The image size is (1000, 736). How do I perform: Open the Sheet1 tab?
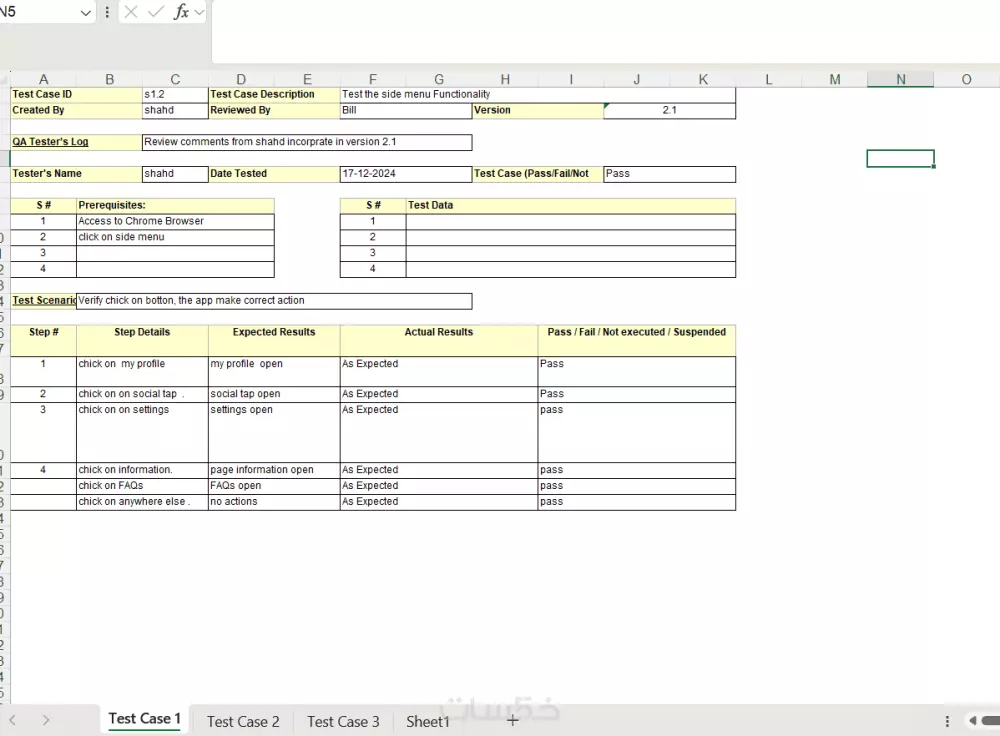coord(428,721)
